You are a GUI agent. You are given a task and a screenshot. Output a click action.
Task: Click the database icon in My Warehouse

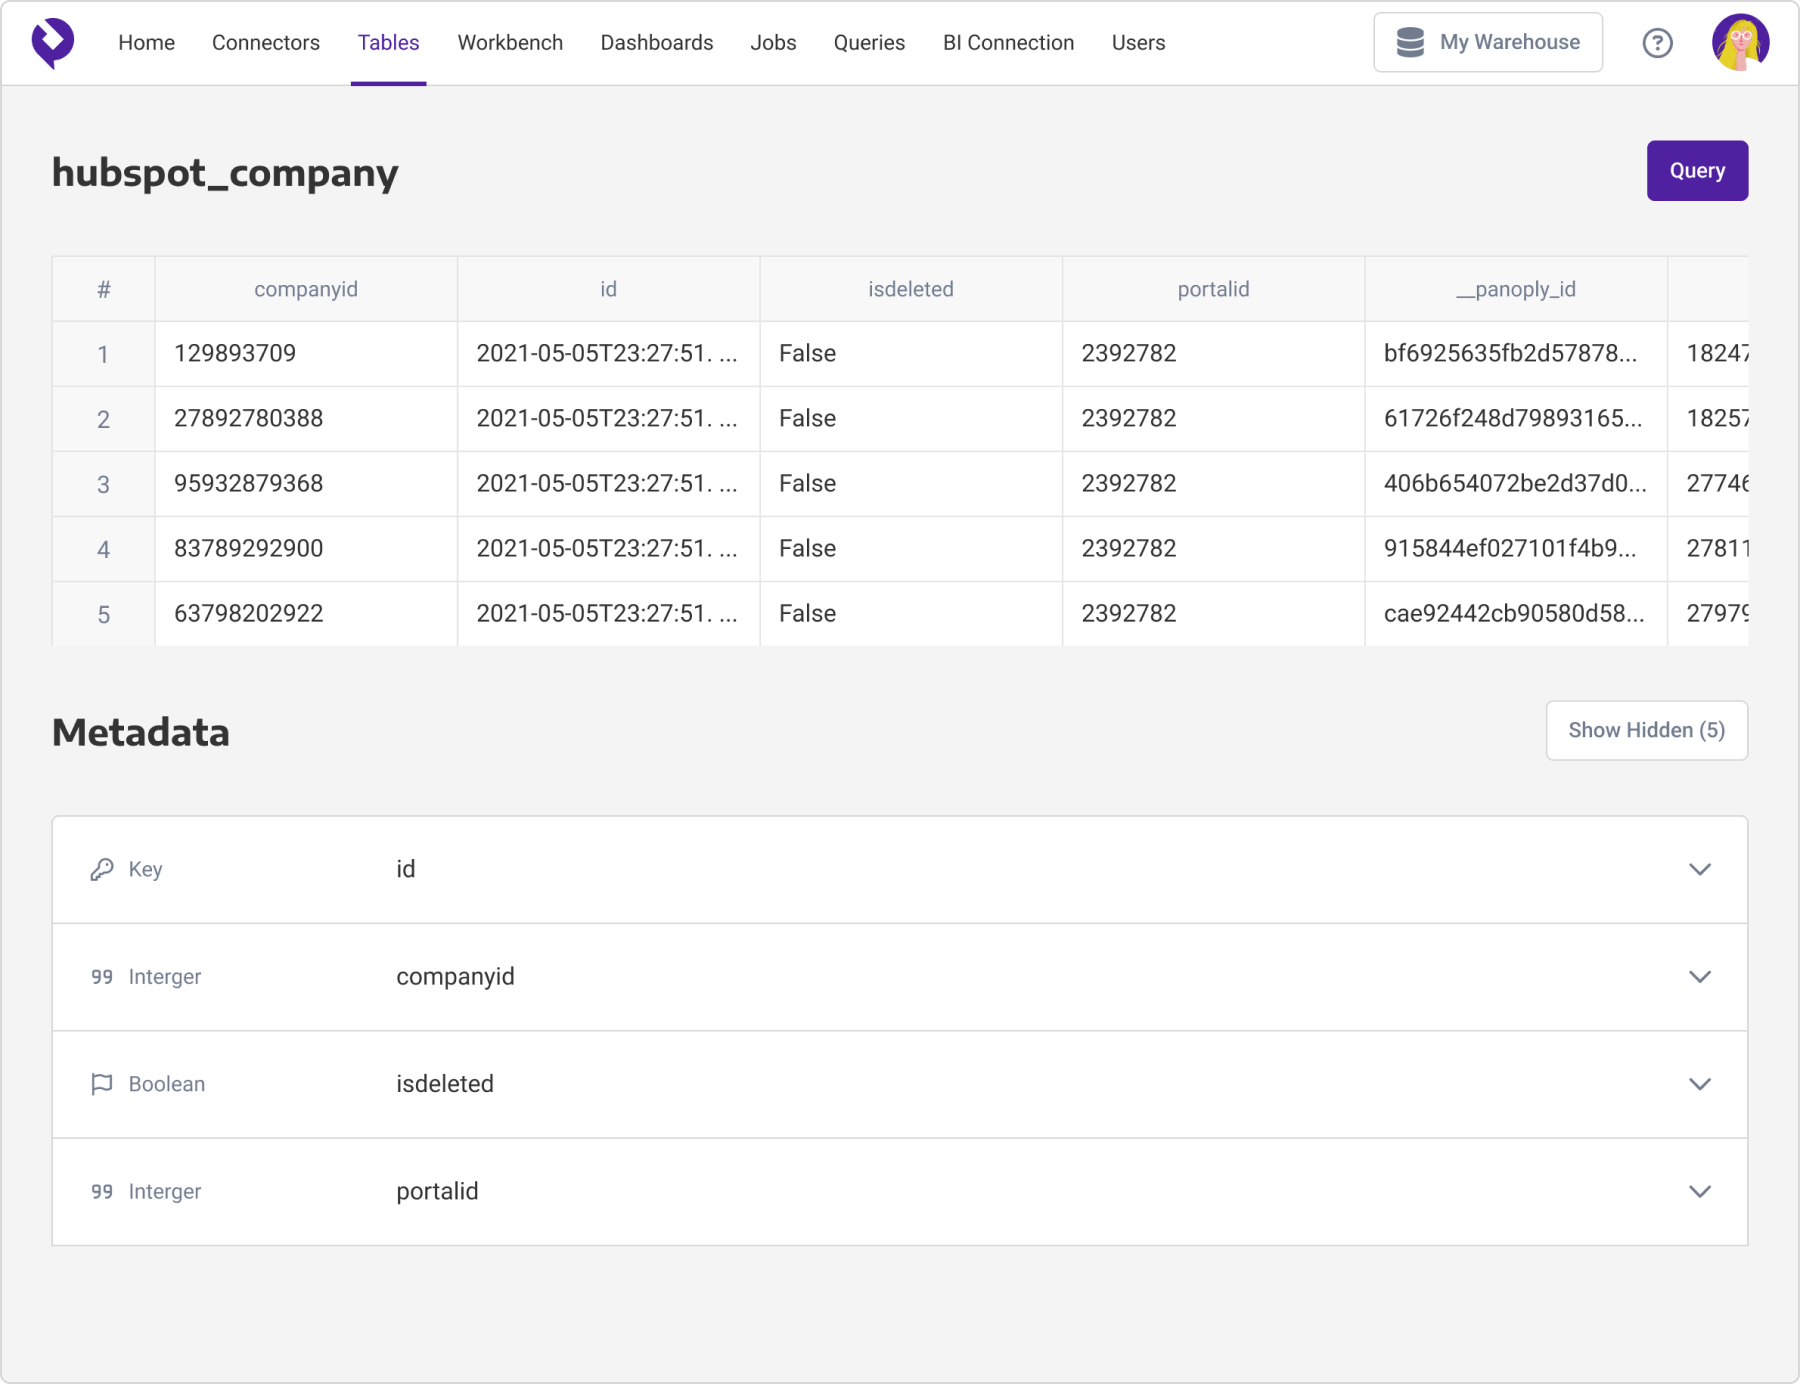(x=1410, y=42)
